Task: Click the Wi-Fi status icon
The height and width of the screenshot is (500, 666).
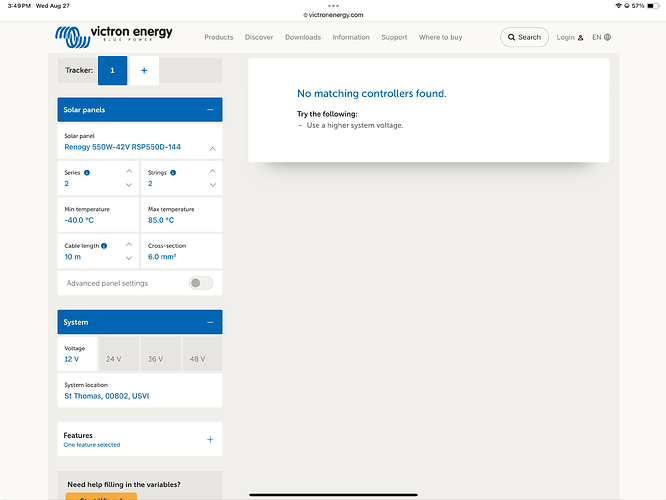Action: click(x=618, y=6)
